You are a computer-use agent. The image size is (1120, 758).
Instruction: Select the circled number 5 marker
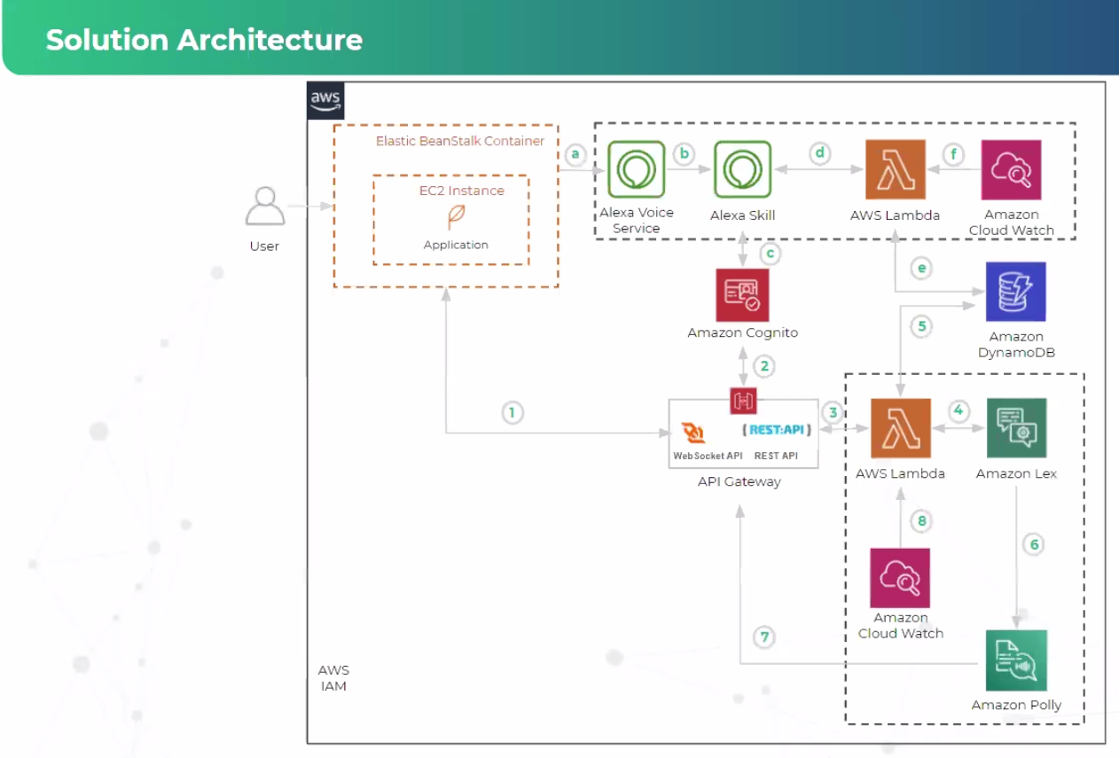point(921,325)
